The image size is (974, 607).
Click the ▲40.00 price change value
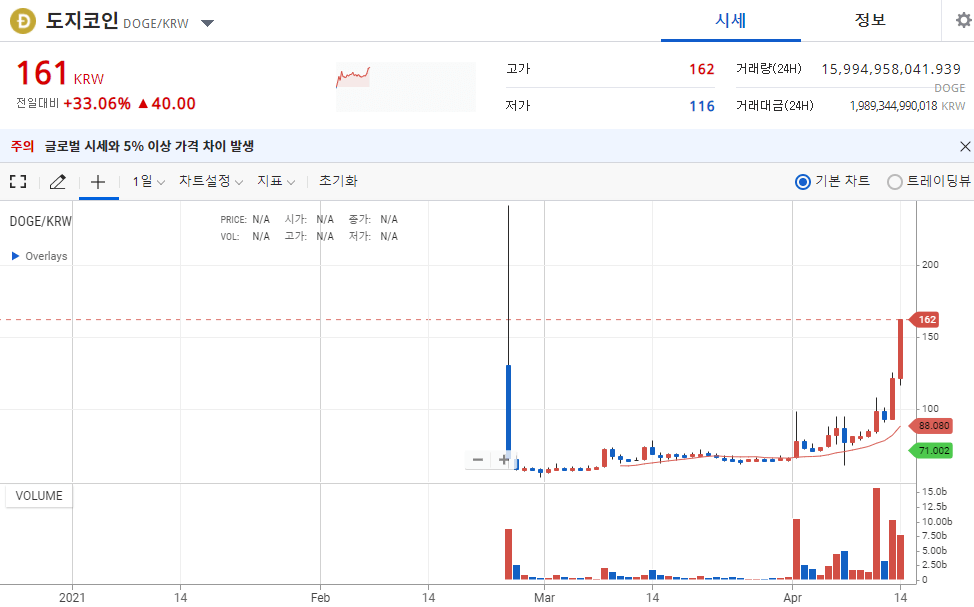tap(166, 103)
